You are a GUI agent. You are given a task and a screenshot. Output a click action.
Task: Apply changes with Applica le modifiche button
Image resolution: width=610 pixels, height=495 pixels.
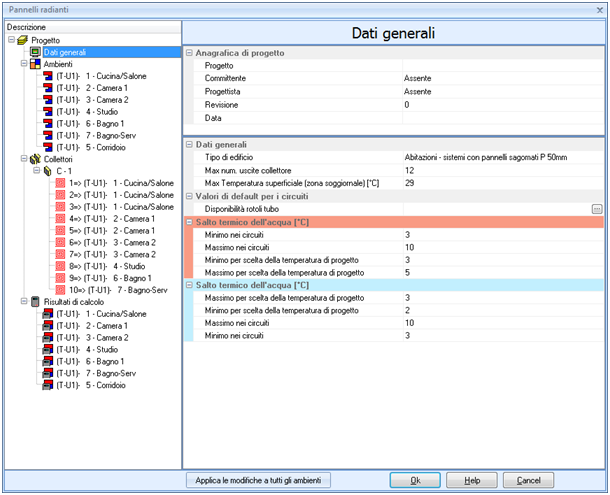pyautogui.click(x=263, y=480)
